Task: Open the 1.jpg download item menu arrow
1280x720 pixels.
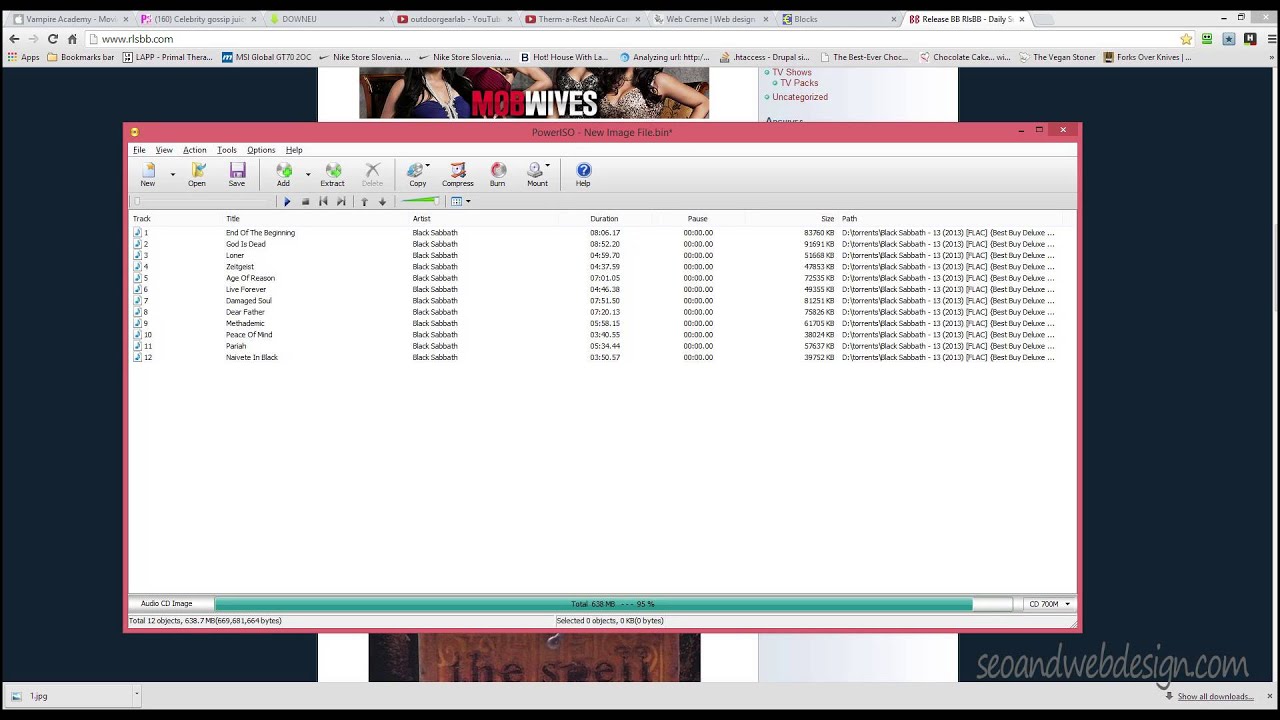Action: [136, 696]
